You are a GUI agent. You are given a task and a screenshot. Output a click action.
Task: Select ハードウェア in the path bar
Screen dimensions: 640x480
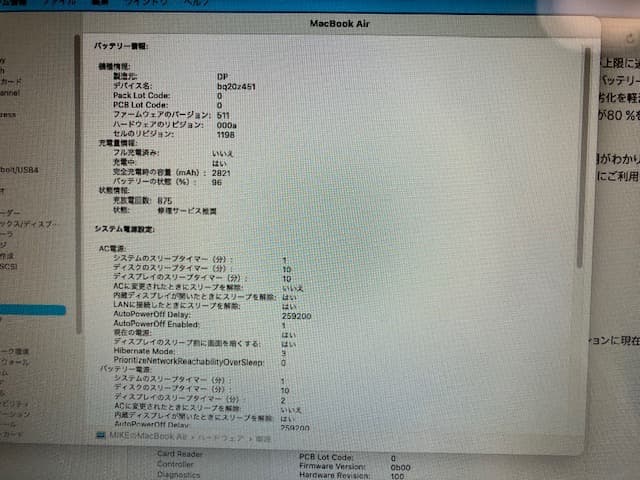coord(220,438)
